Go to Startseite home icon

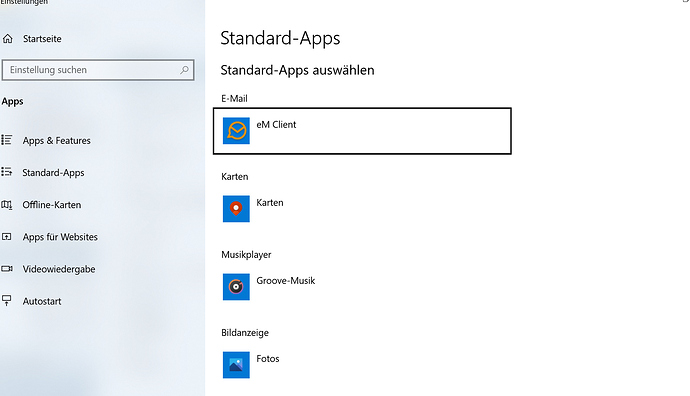point(8,39)
